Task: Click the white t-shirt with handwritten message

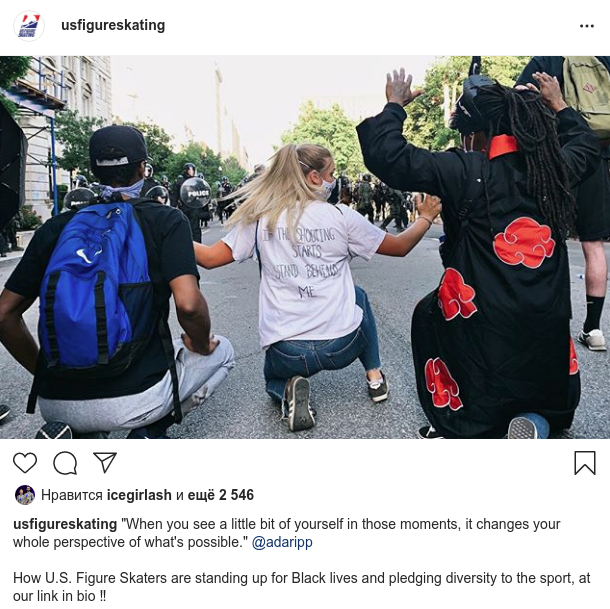Action: coord(304,272)
